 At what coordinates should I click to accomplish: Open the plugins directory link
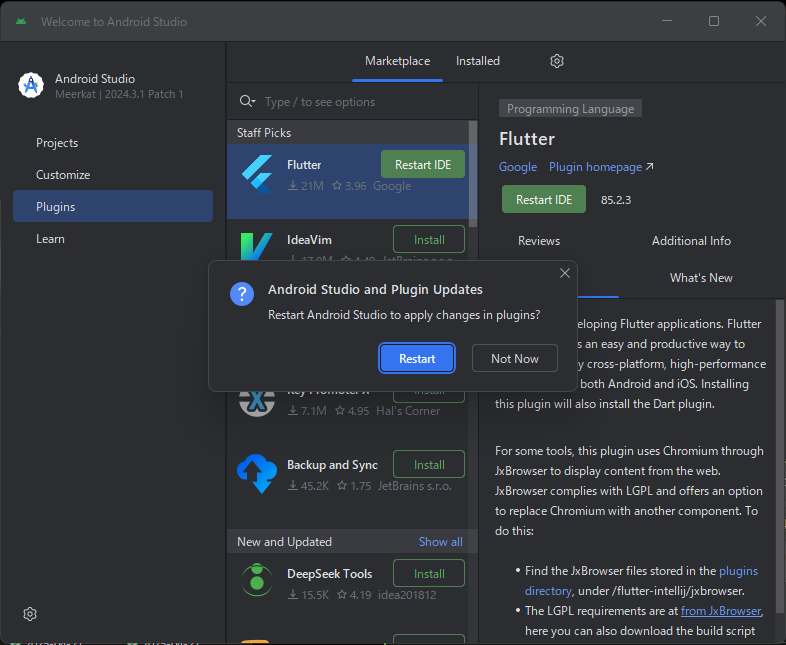(x=641, y=581)
